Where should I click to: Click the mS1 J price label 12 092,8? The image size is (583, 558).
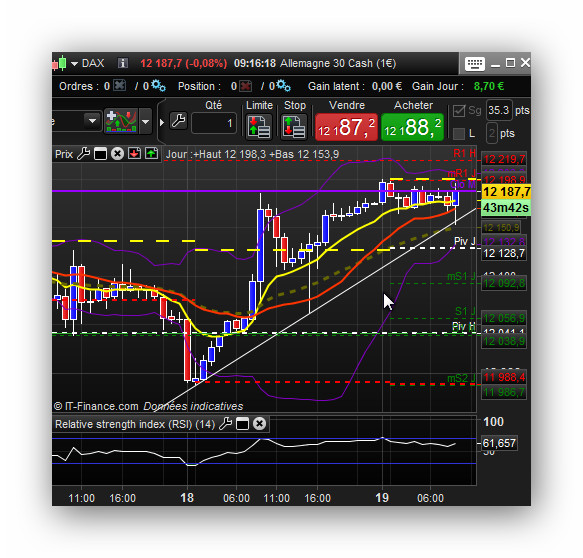[504, 284]
